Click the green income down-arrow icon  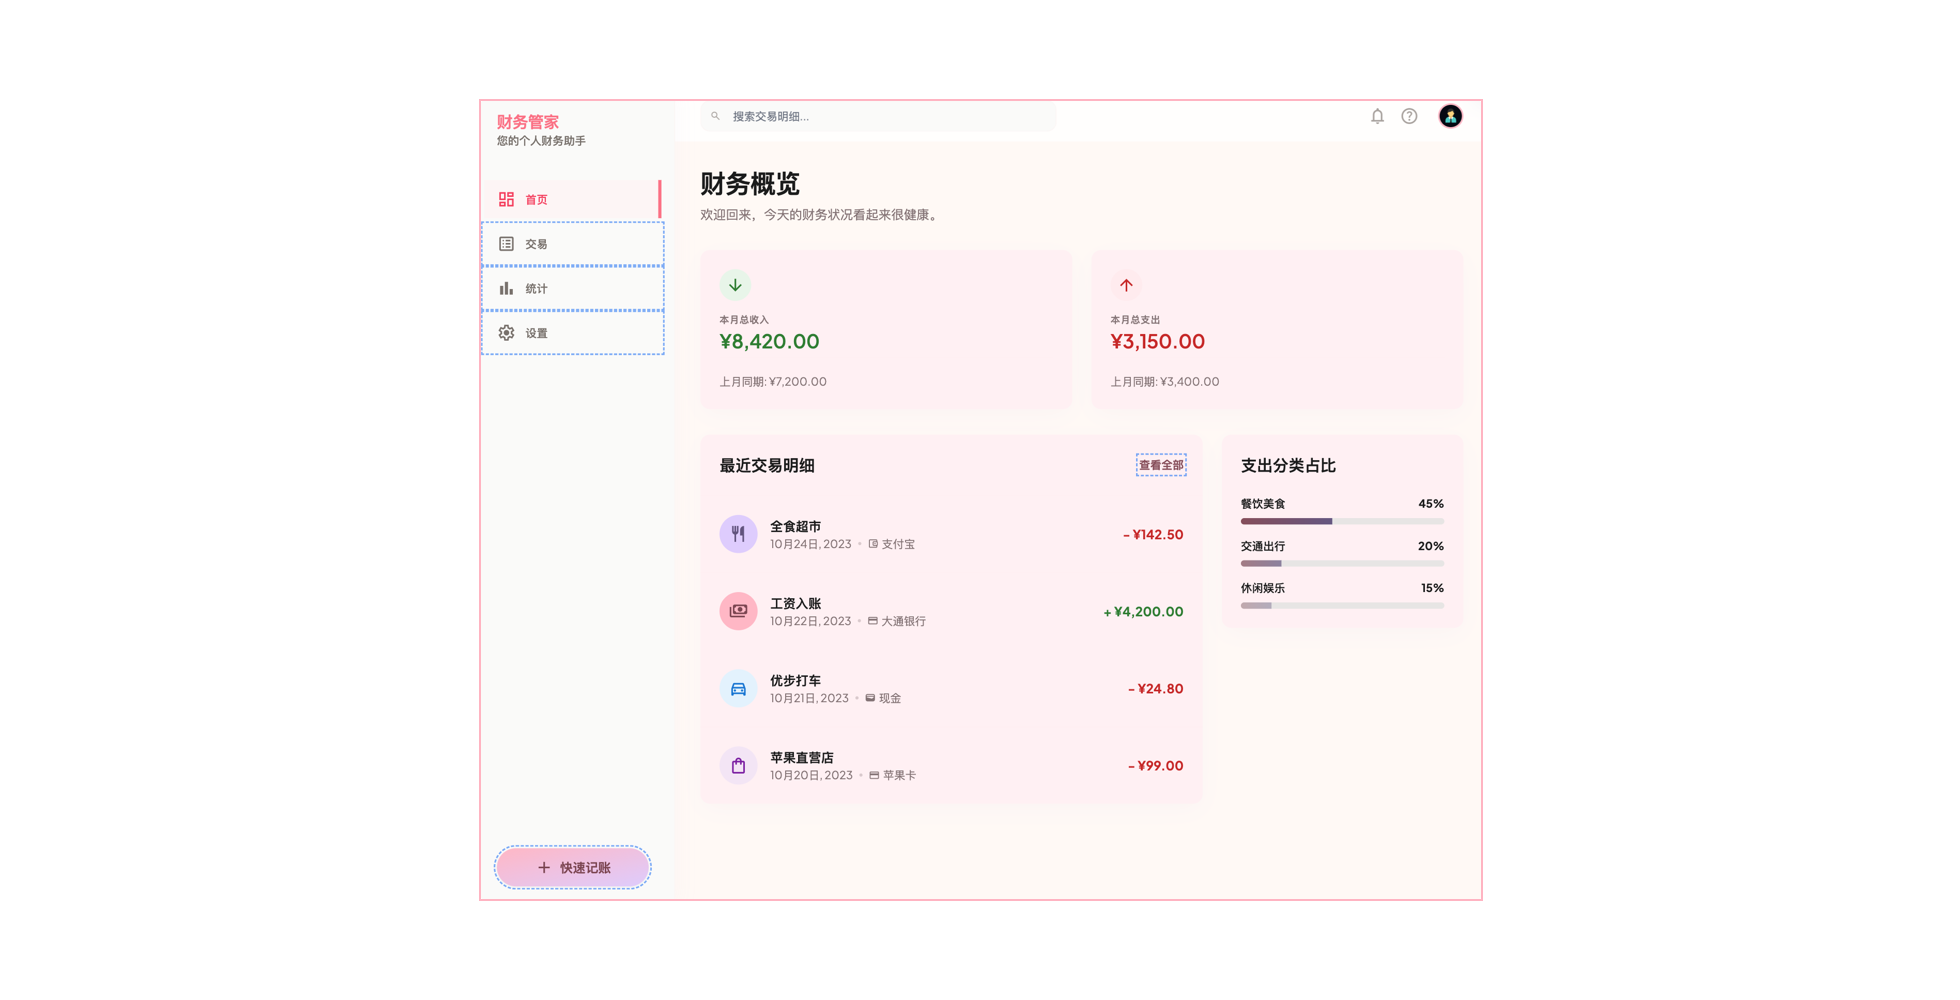point(735,285)
